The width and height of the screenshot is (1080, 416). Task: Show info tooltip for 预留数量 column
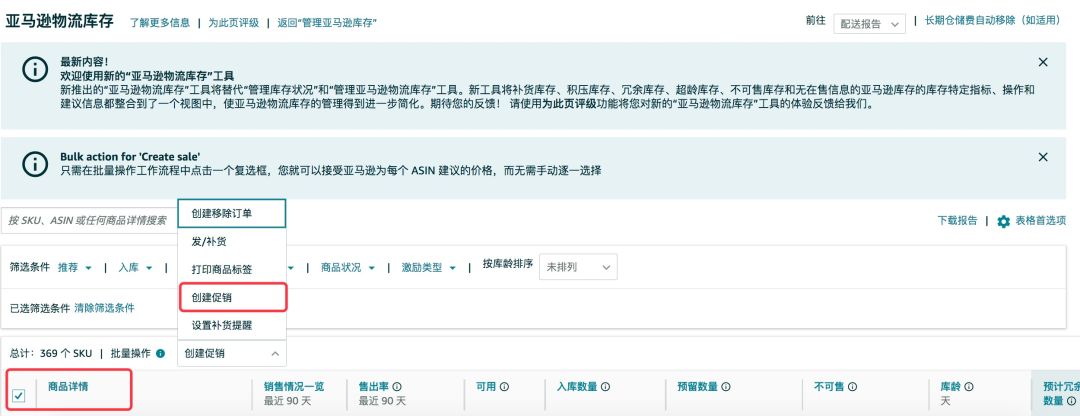[725, 387]
